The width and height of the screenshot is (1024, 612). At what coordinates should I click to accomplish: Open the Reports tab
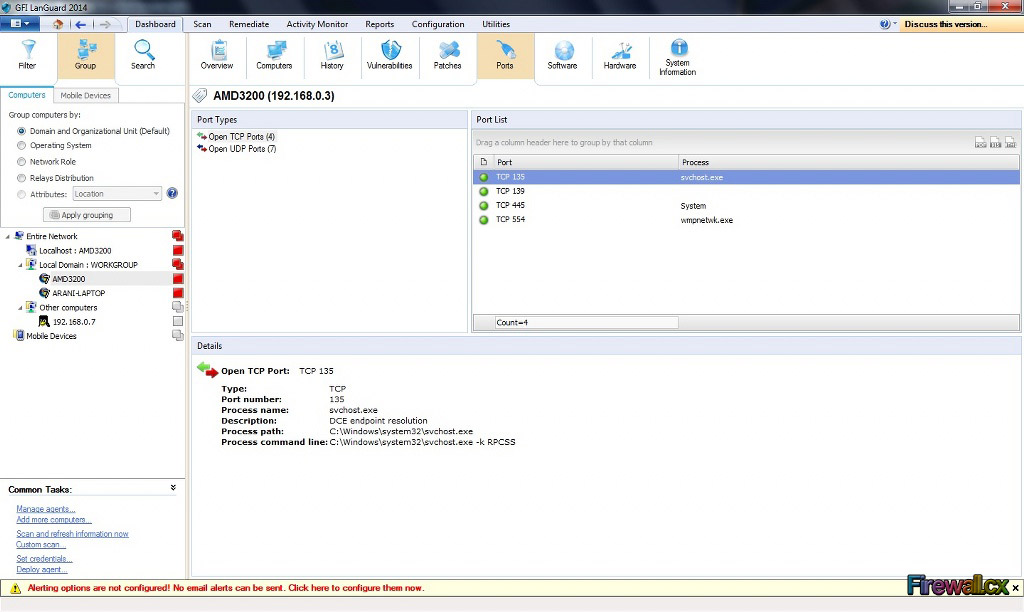point(379,24)
